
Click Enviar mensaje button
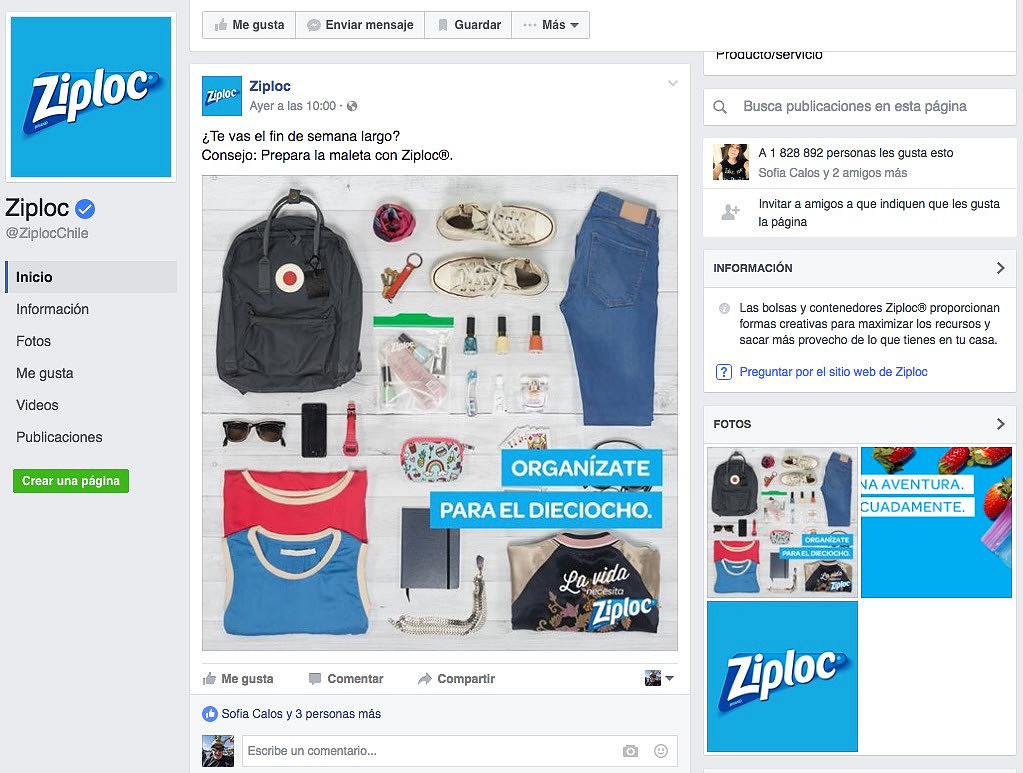(360, 25)
